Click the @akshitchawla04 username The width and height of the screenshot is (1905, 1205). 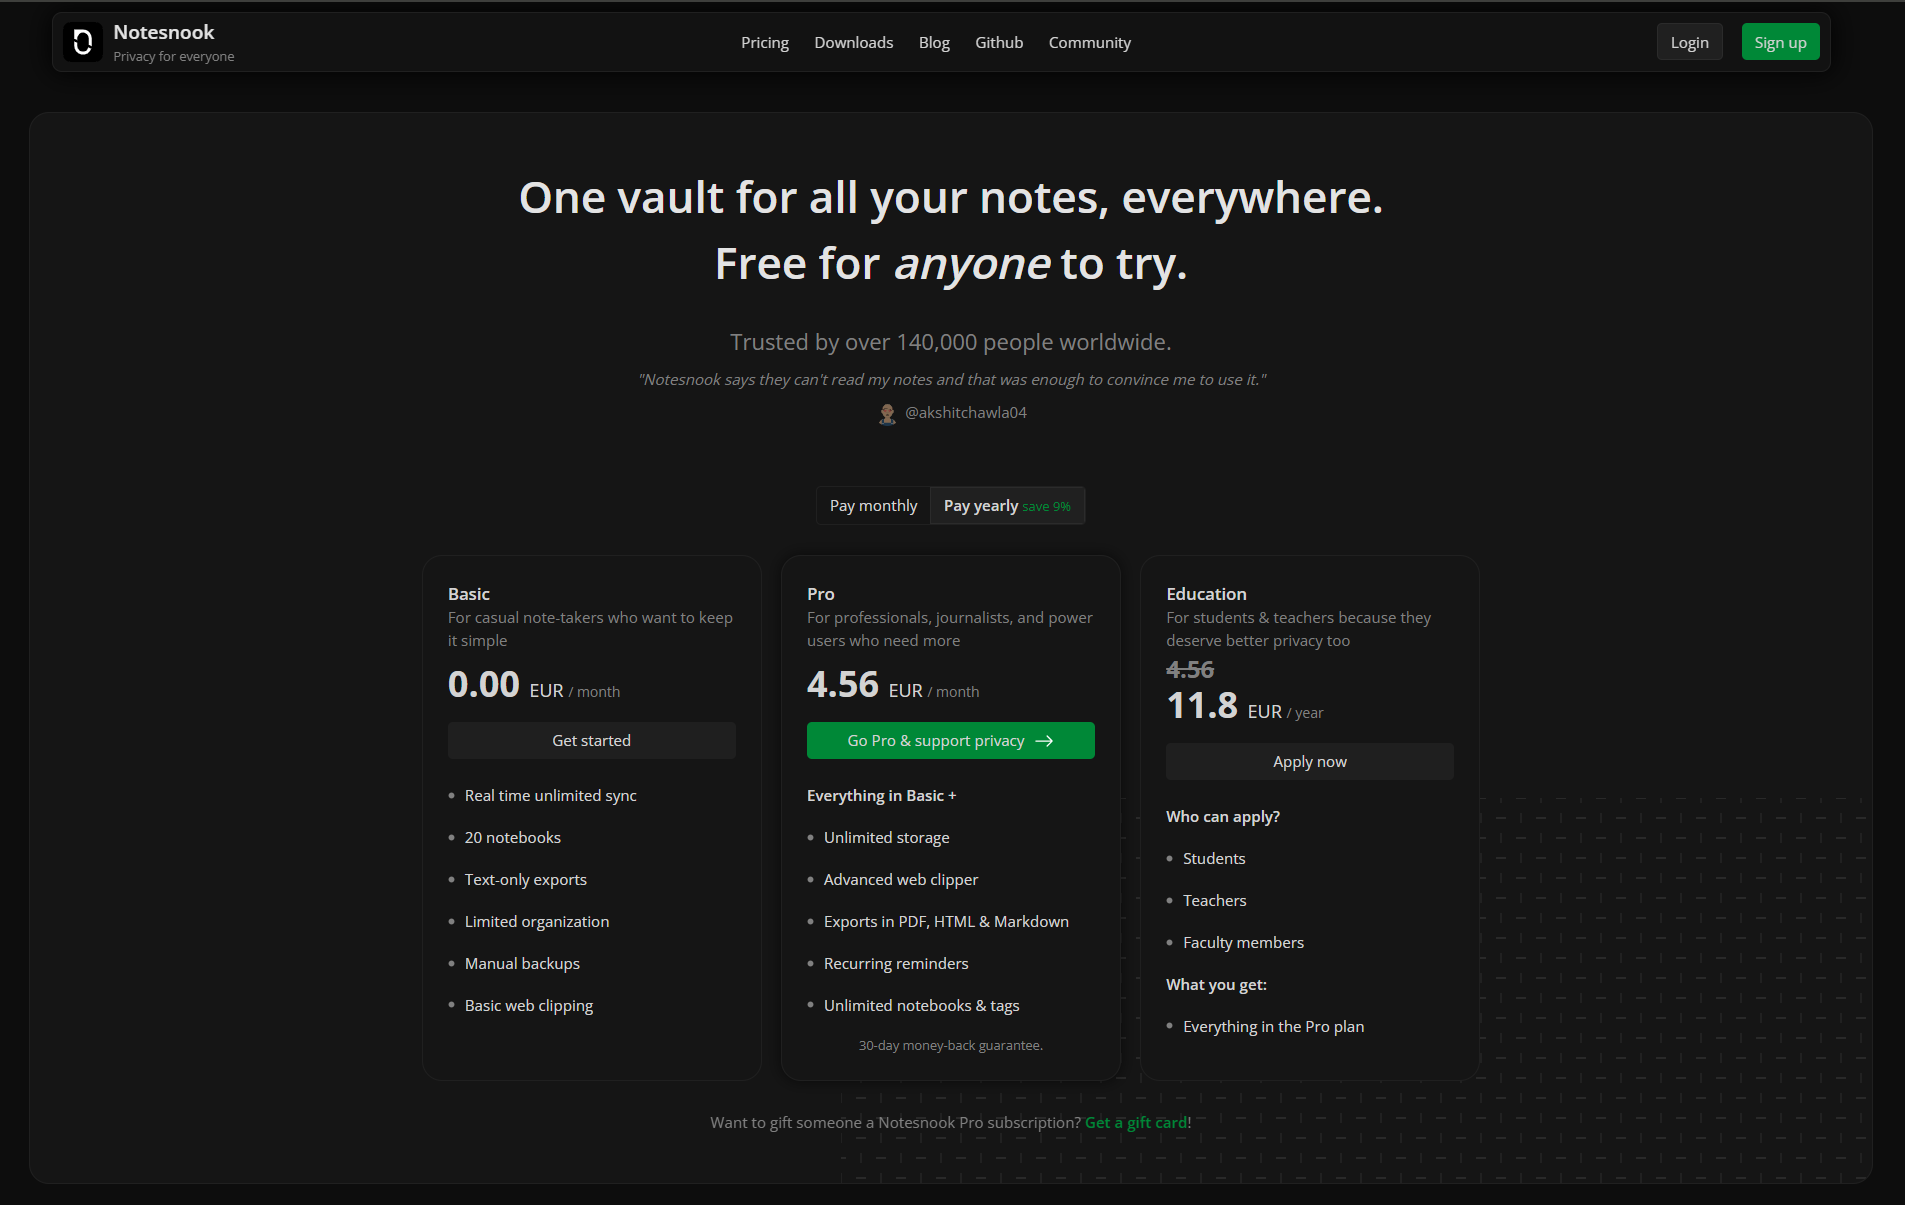pos(965,413)
